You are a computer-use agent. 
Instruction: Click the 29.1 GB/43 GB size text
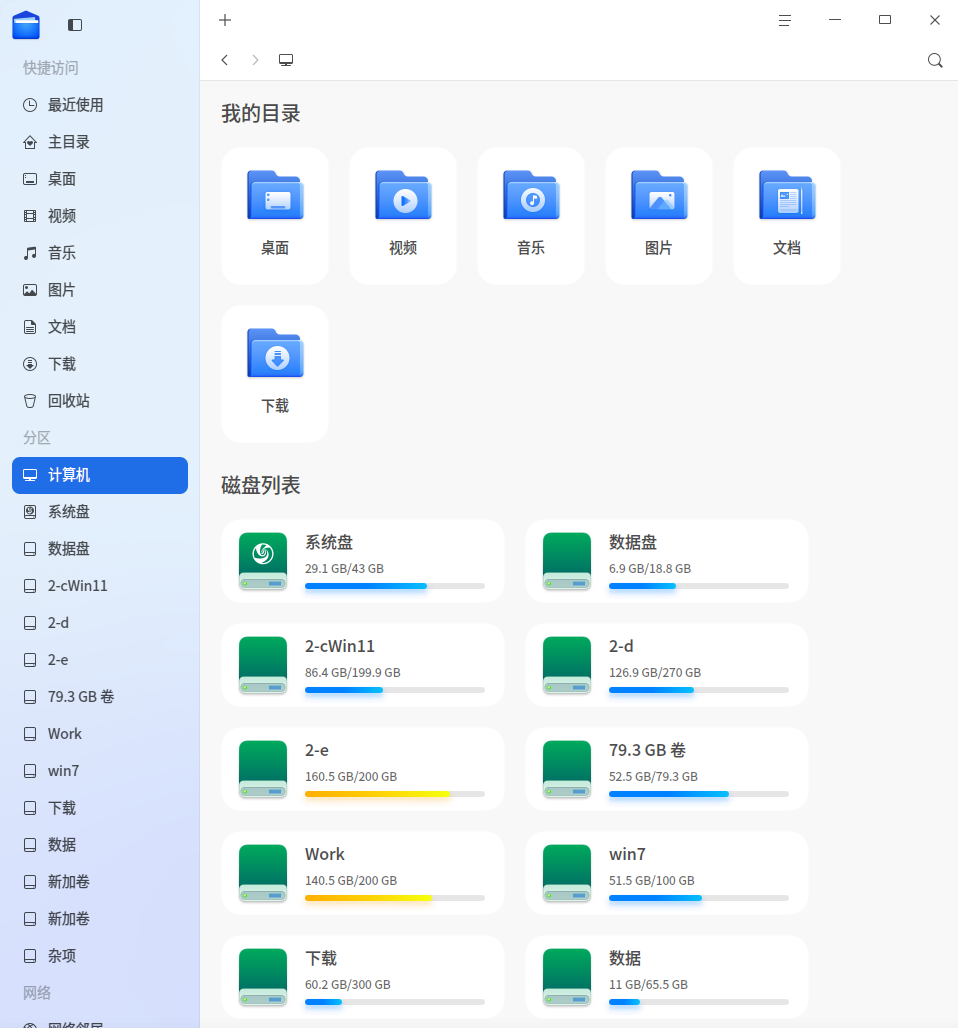[x=344, y=568]
